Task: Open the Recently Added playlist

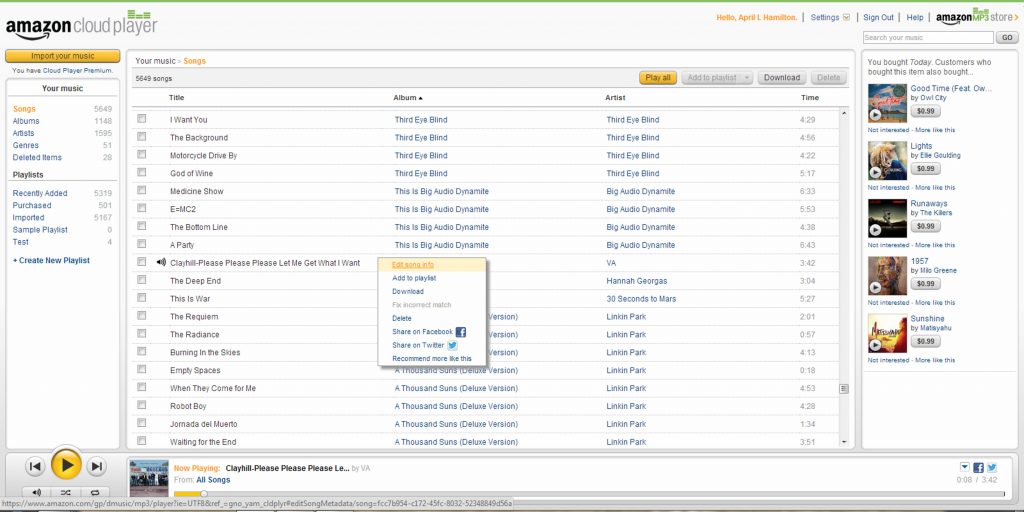Action: 40,193
